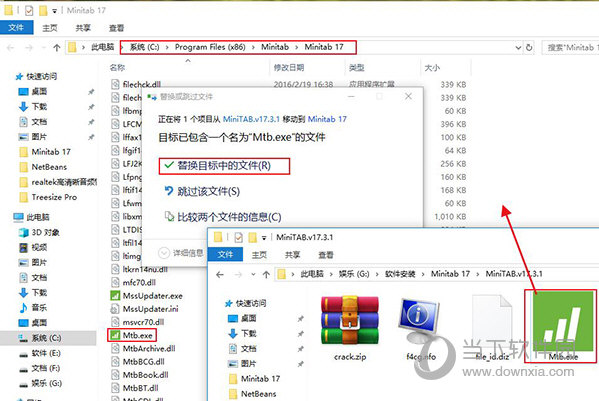Choose Replace the file in destination option
The image size is (599, 401).
pos(224,166)
